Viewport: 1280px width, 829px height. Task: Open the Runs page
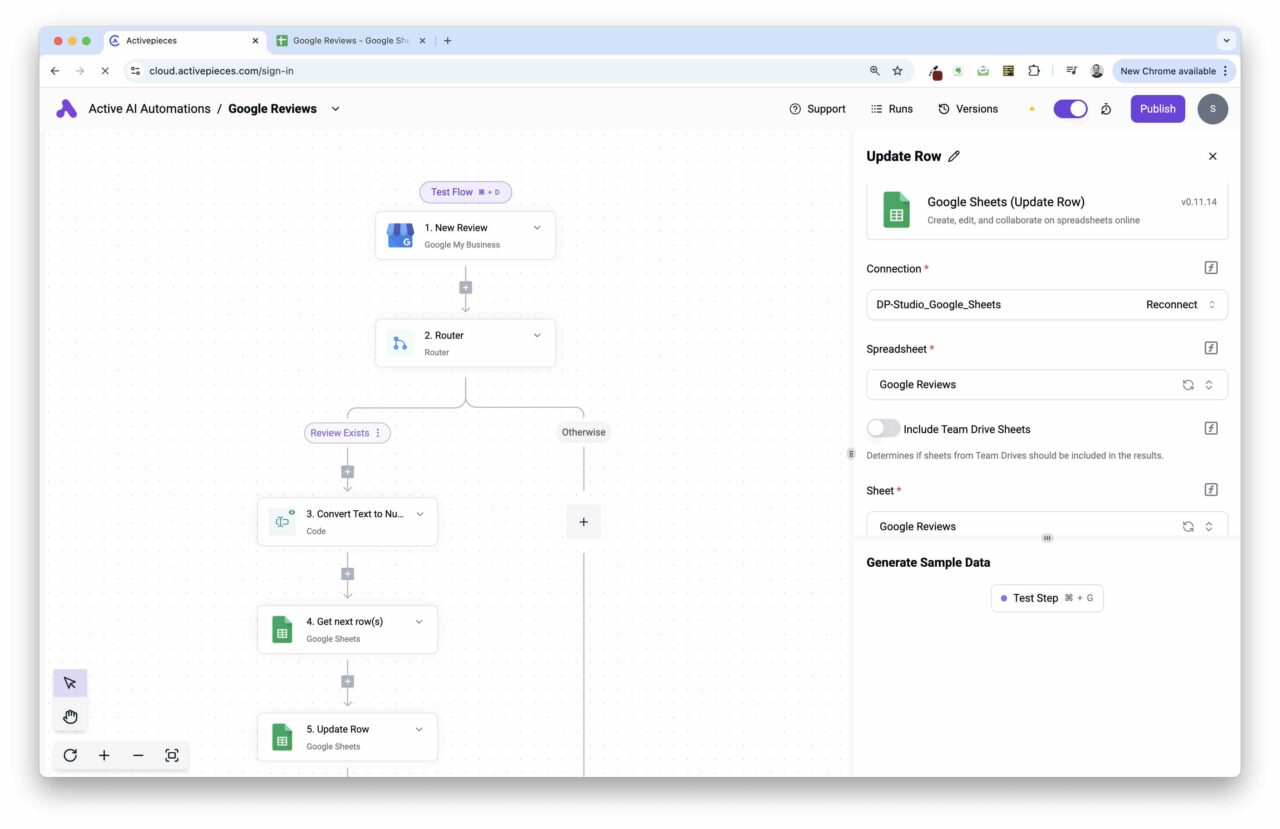point(892,109)
